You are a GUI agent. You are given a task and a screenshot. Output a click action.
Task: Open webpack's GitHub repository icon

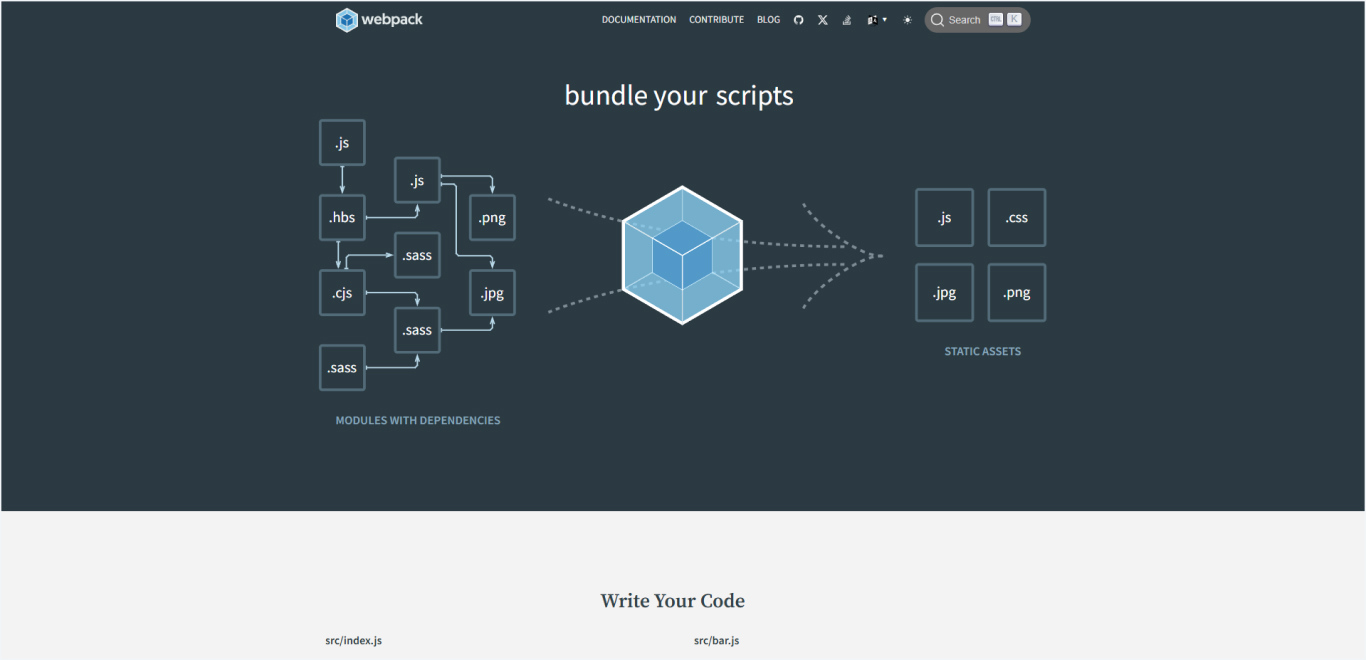(x=798, y=19)
